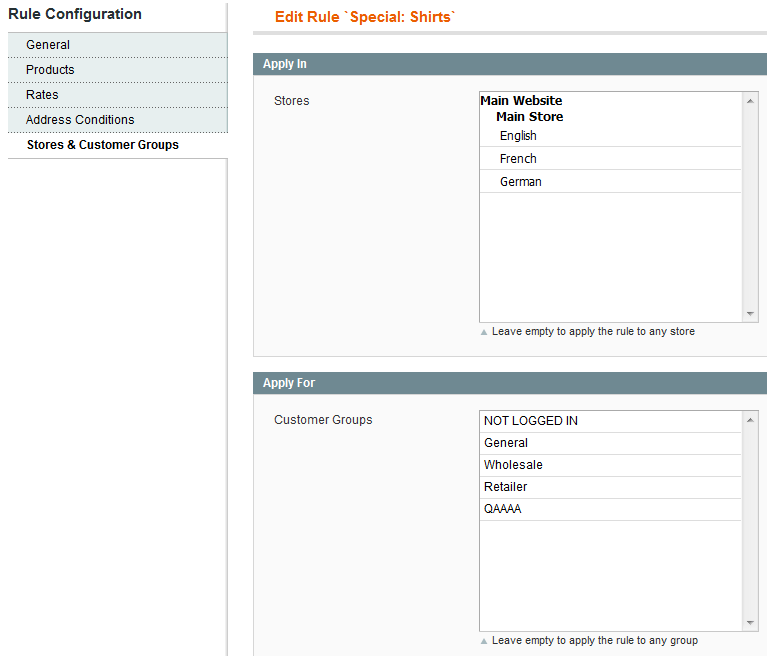767x656 pixels.
Task: Click the Customer Groups scroll up arrow
Action: (x=751, y=419)
